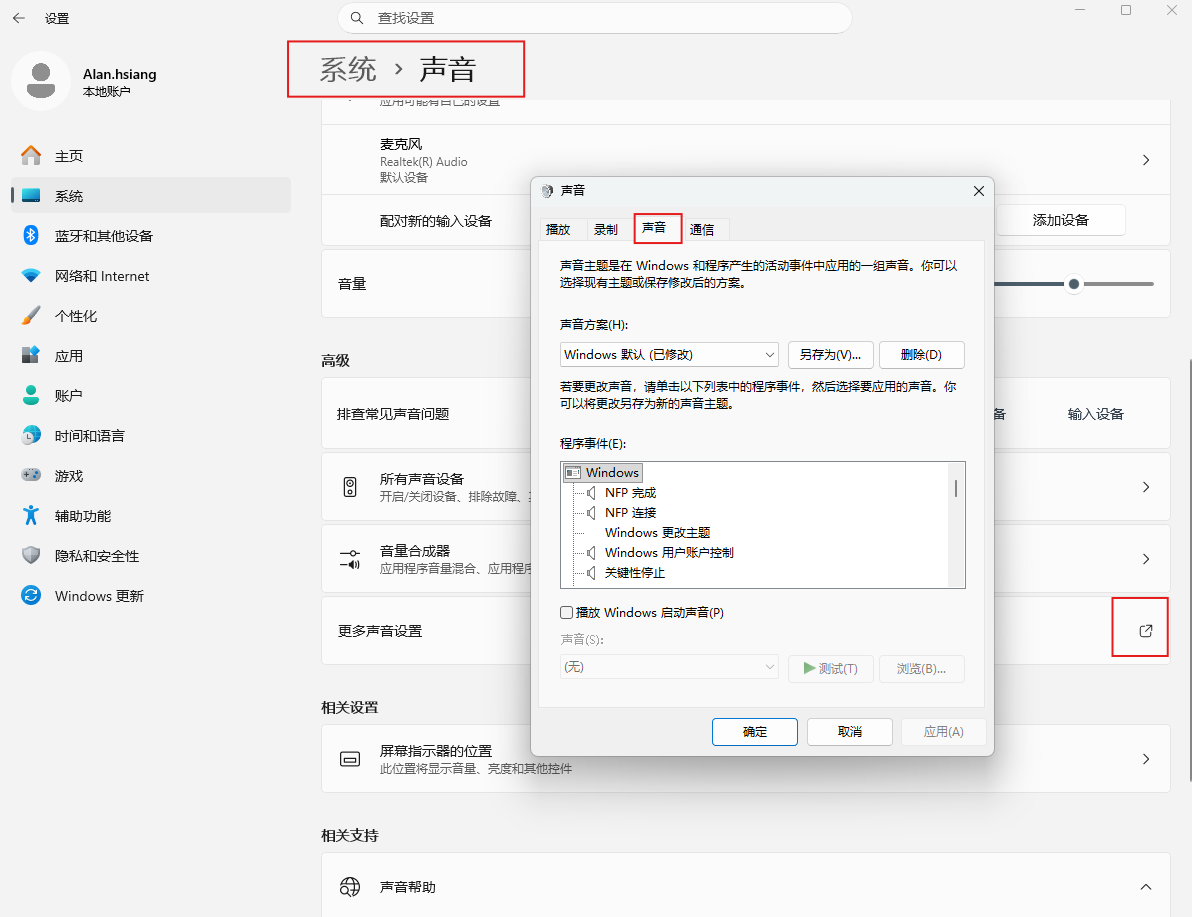This screenshot has height=917, width=1192.
Task: Expand the 所有声音设备 row chevron
Action: coord(1146,487)
